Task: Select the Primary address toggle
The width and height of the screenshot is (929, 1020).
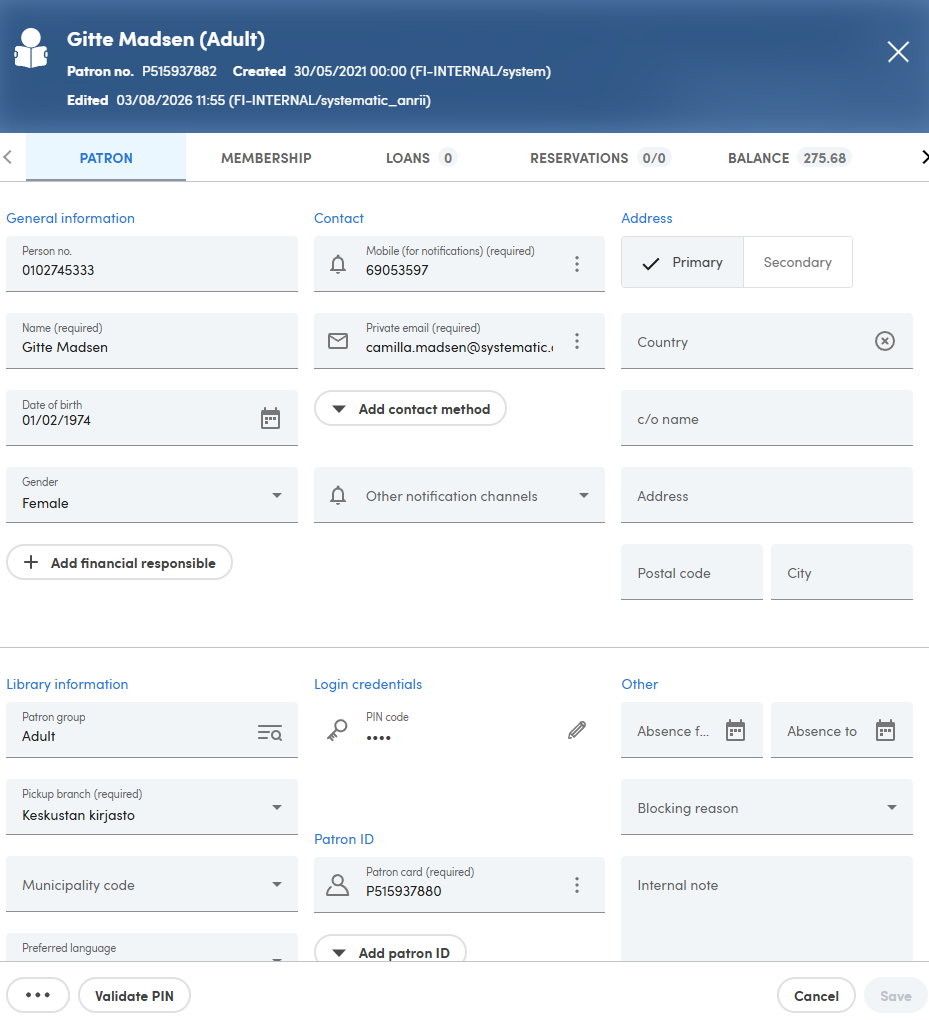Action: [682, 262]
